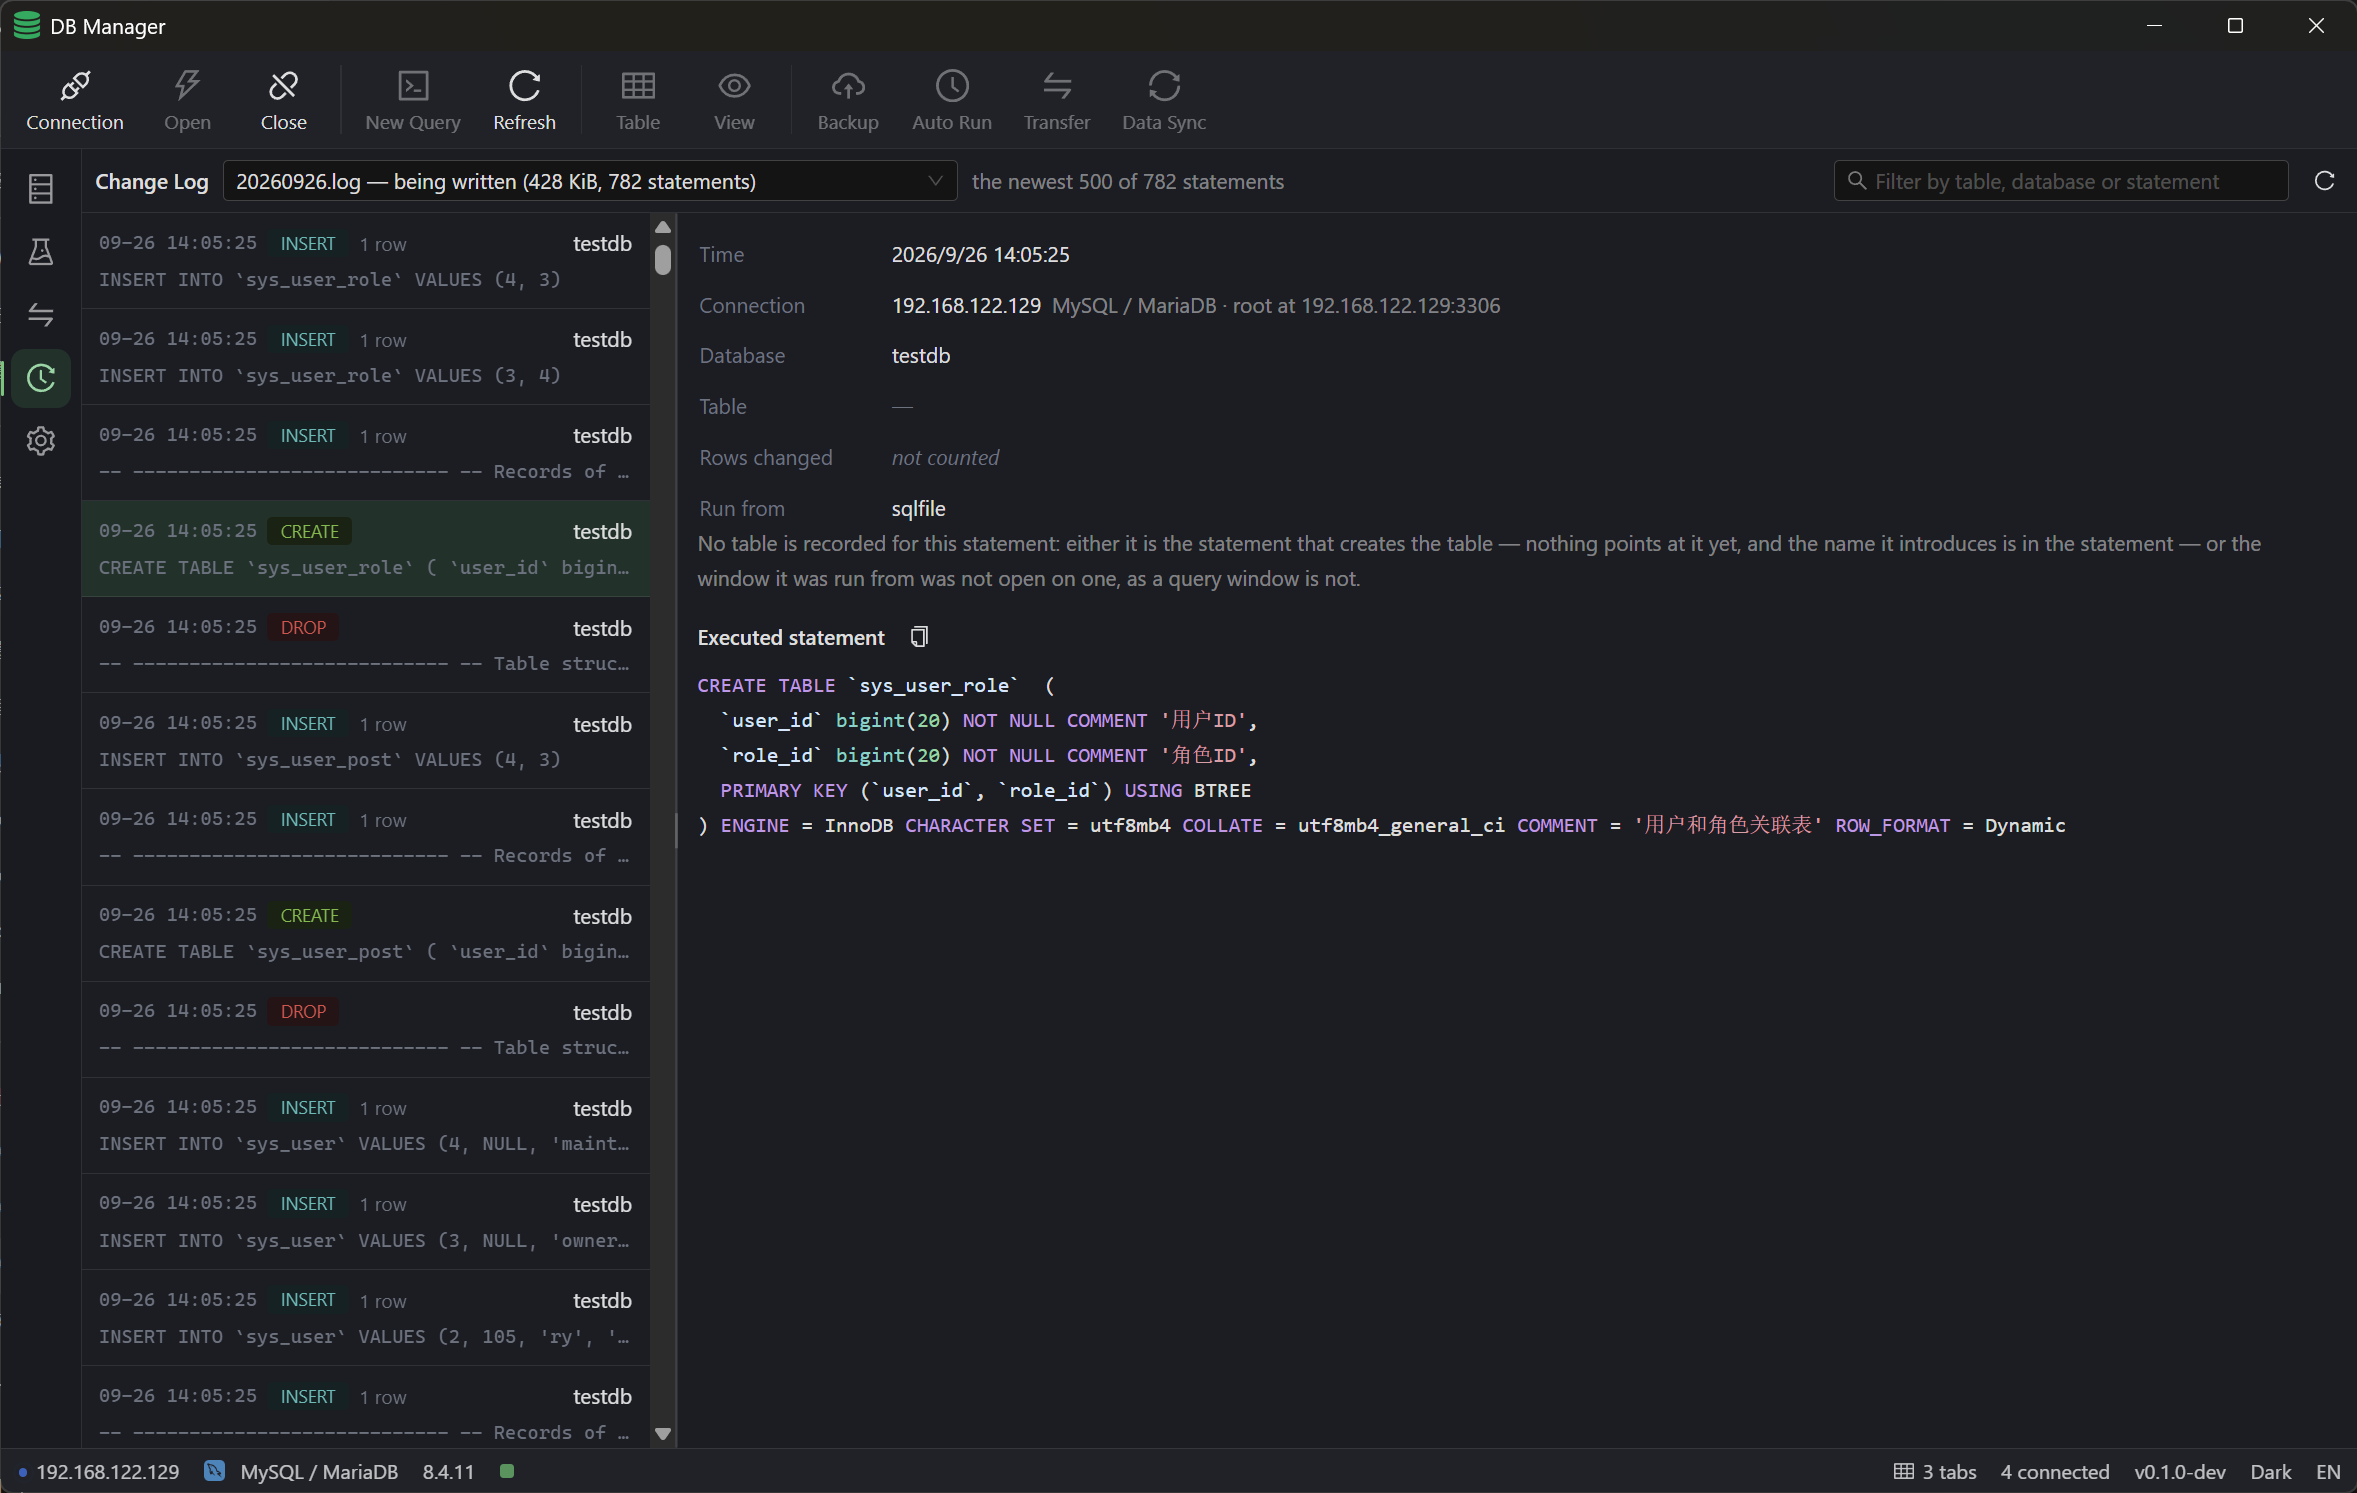2357x1493 pixels.
Task: Click the 4 connected status link
Action: coord(2054,1472)
